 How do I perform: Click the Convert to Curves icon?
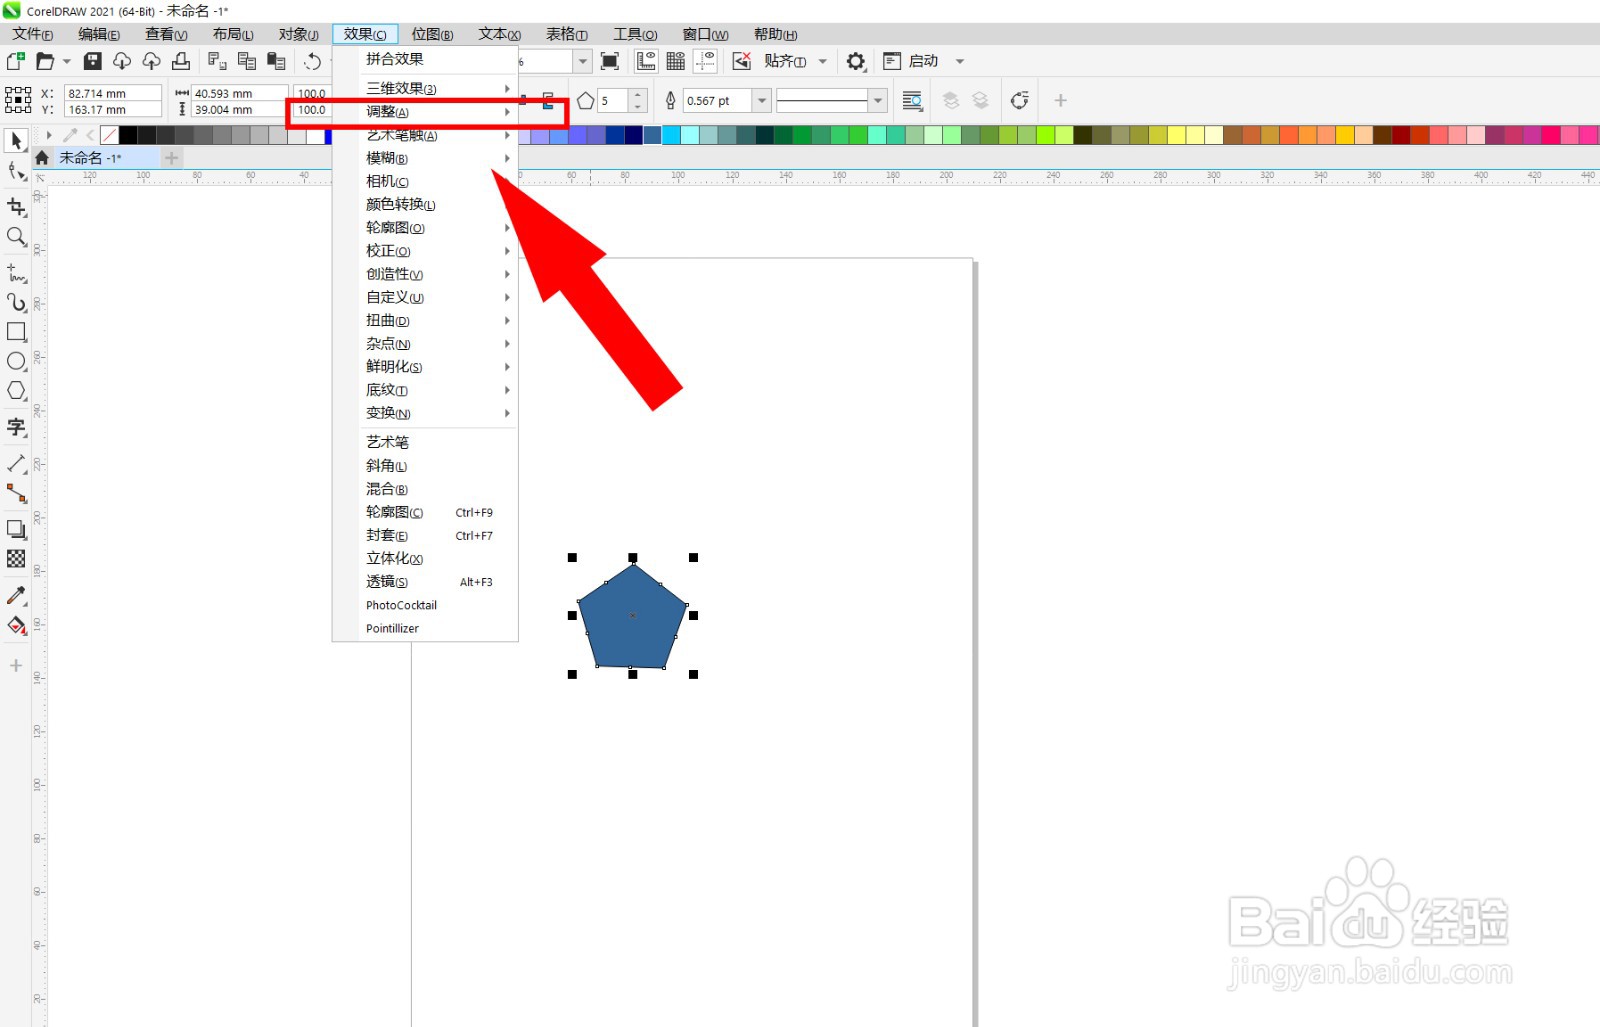[x=1019, y=100]
